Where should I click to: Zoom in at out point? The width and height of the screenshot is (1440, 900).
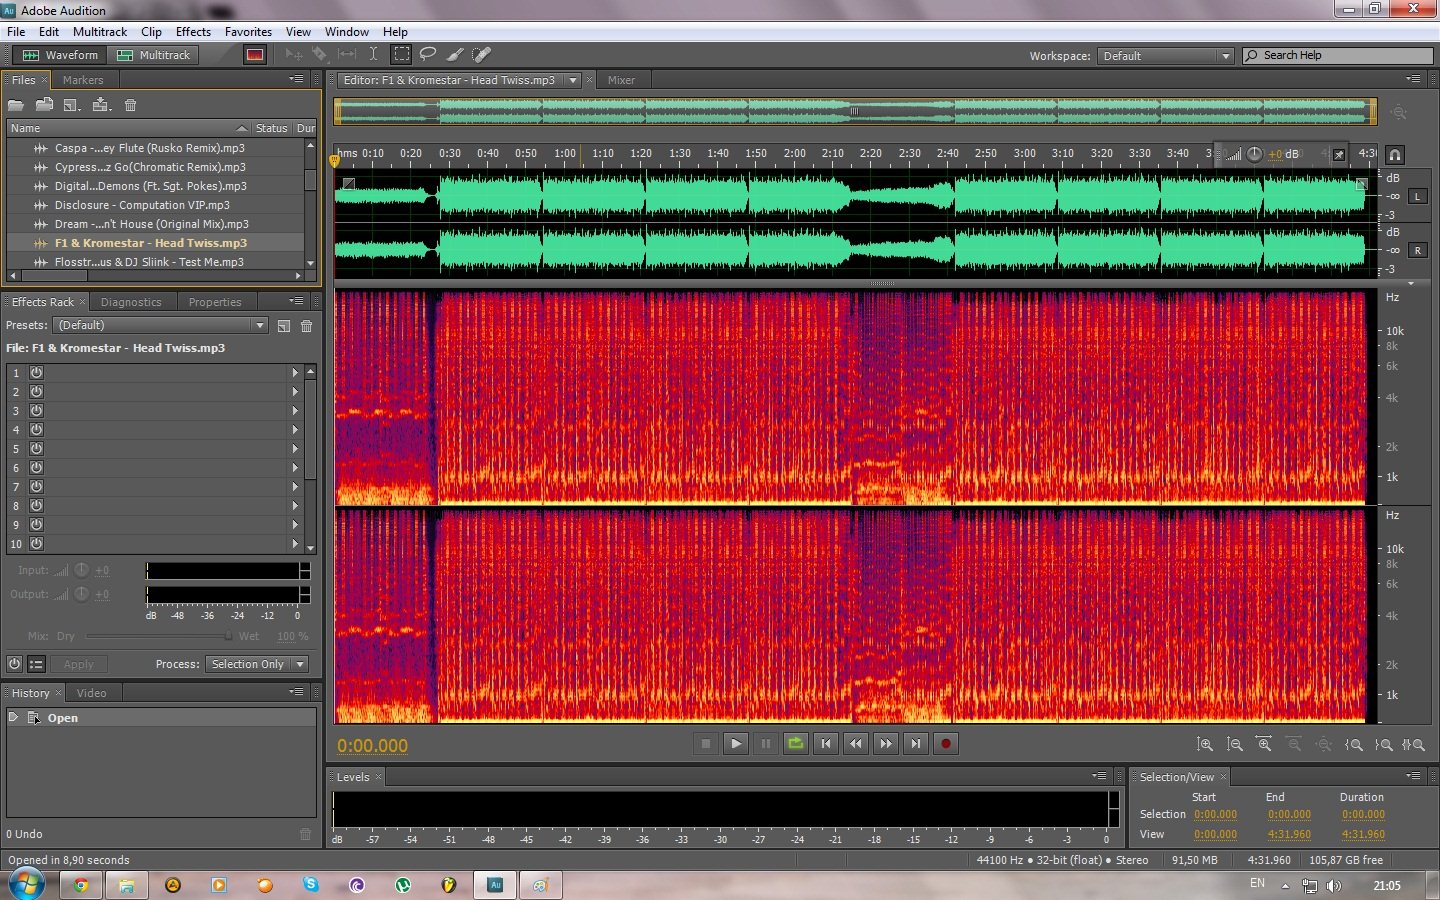click(1384, 745)
